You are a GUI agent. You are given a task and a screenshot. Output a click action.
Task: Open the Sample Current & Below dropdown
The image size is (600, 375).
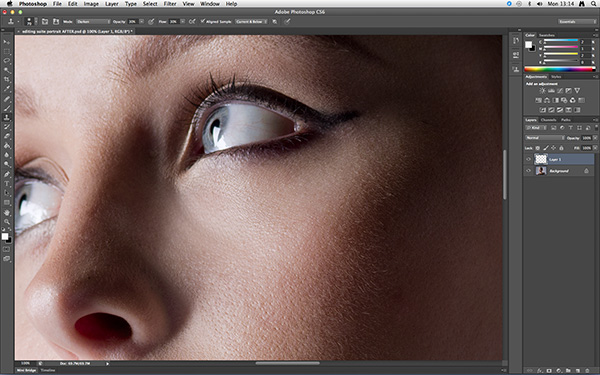[251, 21]
